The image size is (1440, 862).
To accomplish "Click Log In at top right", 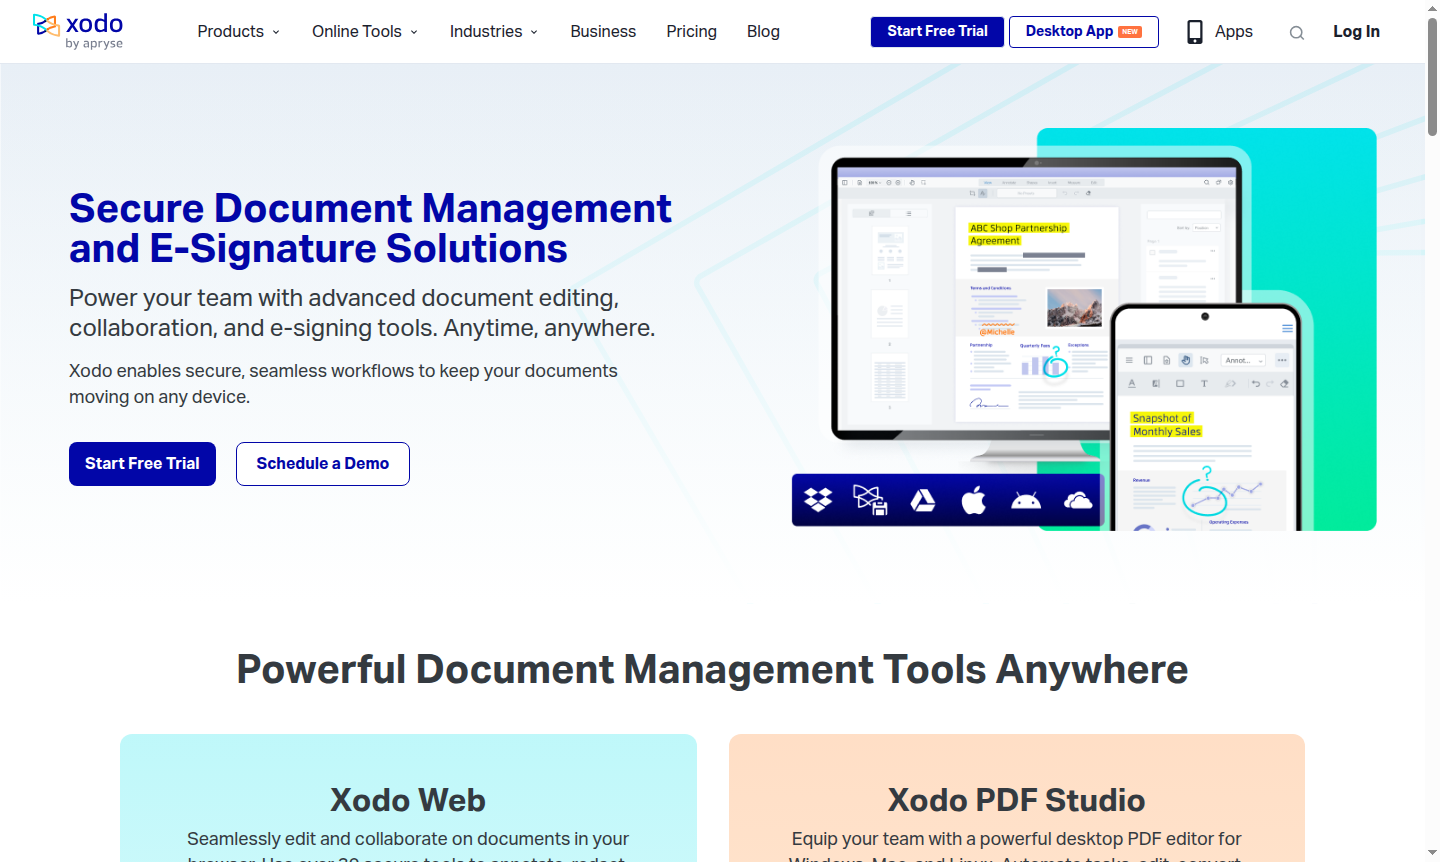I will [1356, 31].
